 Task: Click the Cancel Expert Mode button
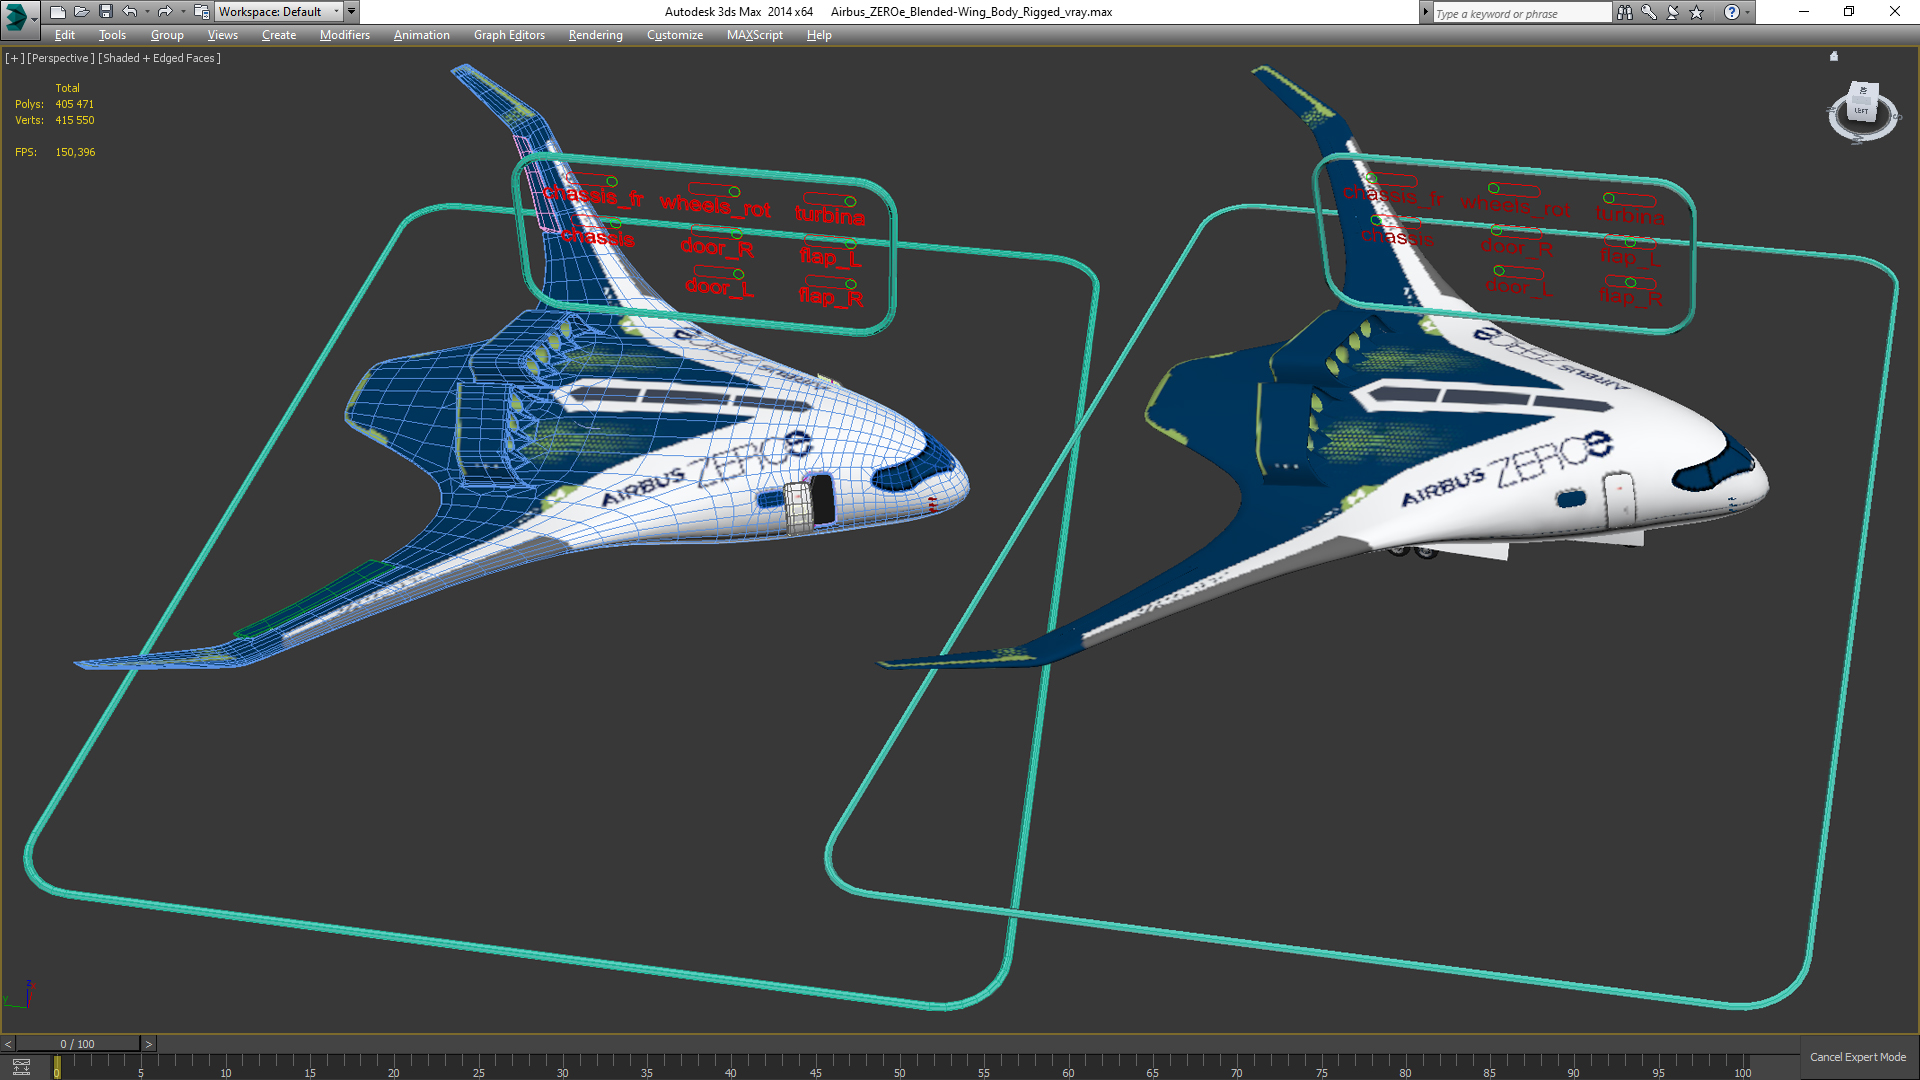pyautogui.click(x=1857, y=1057)
